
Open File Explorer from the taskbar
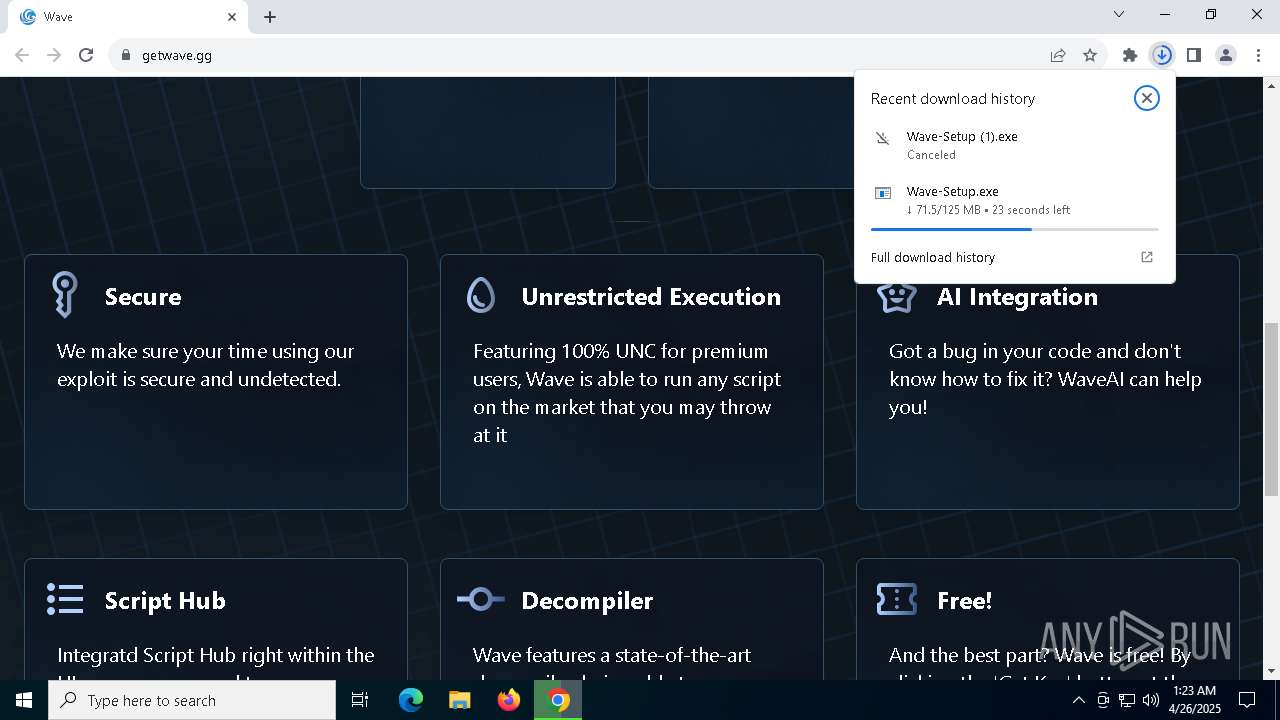(x=459, y=700)
